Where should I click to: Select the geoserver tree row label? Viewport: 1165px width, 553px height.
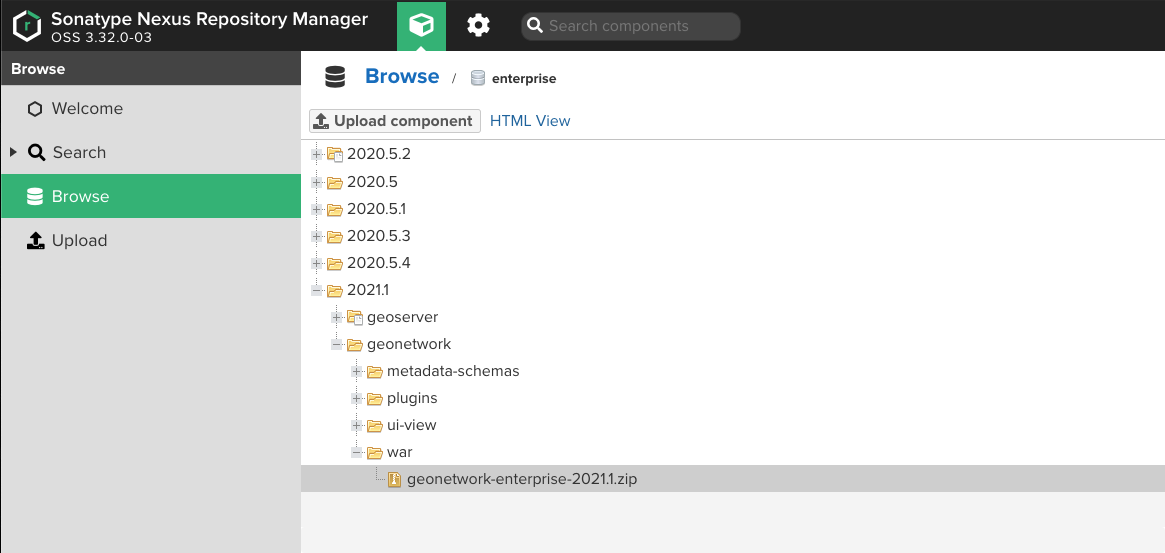coord(403,317)
